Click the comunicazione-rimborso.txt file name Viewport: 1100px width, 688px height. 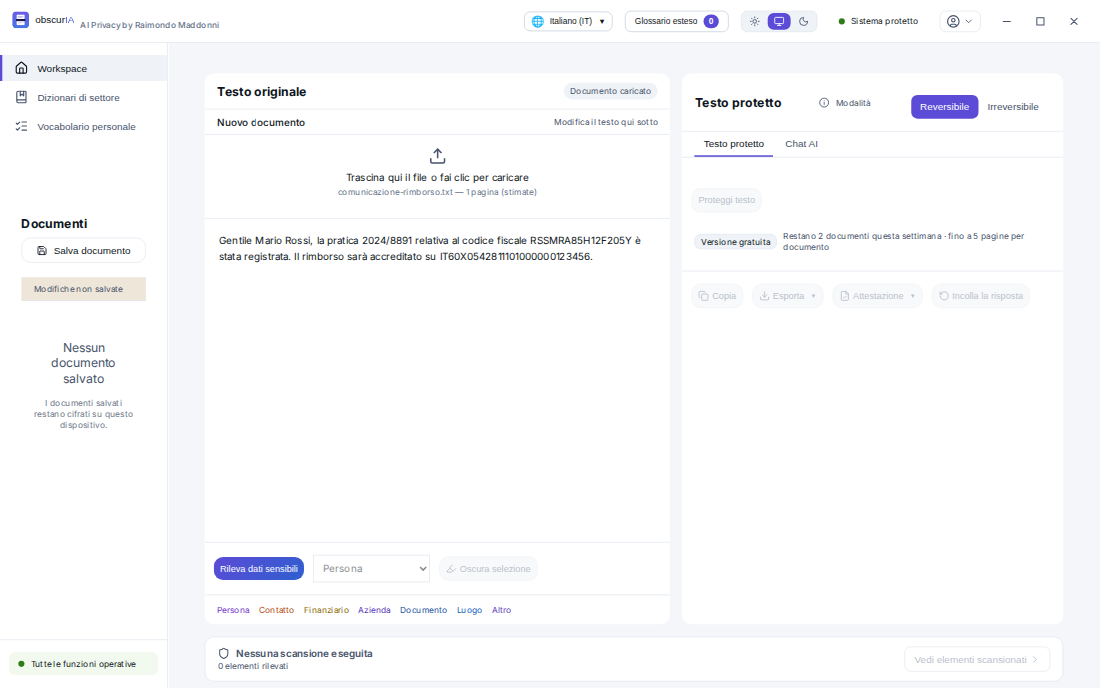[396, 192]
